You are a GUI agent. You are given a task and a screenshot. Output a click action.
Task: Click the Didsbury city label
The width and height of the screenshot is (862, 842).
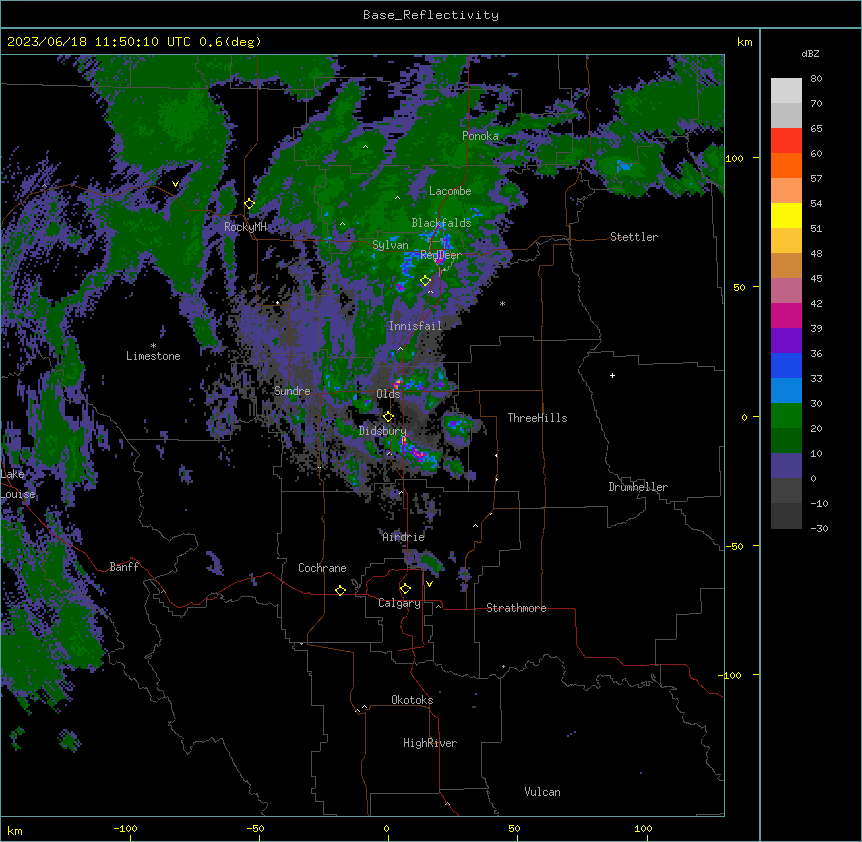383,431
